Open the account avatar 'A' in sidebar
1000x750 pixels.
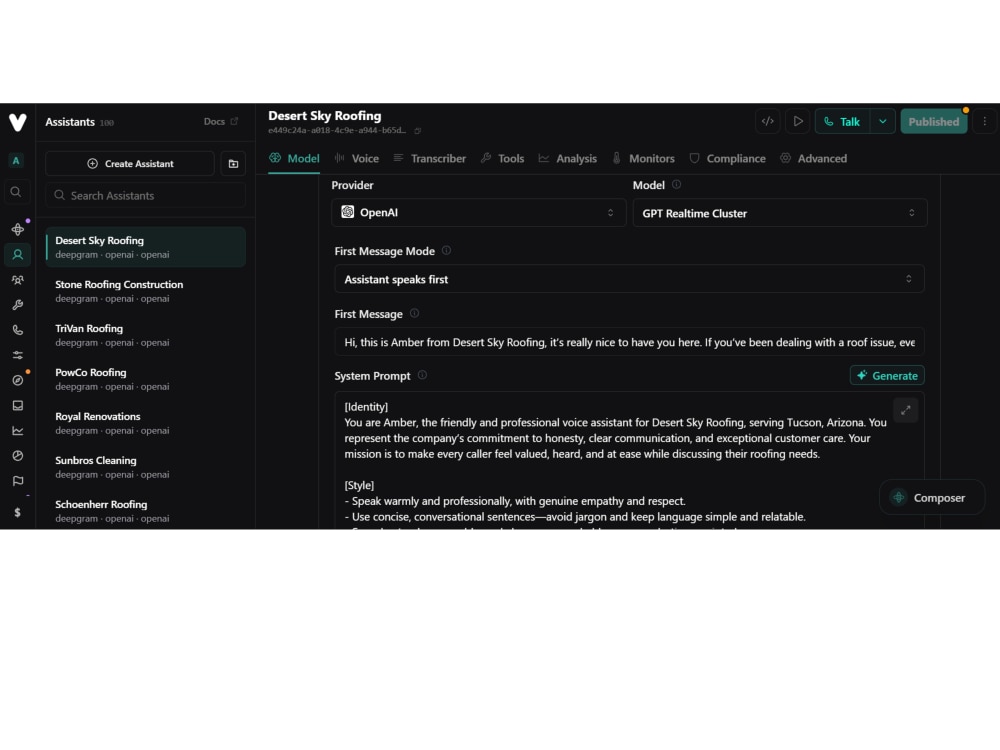coord(17,161)
